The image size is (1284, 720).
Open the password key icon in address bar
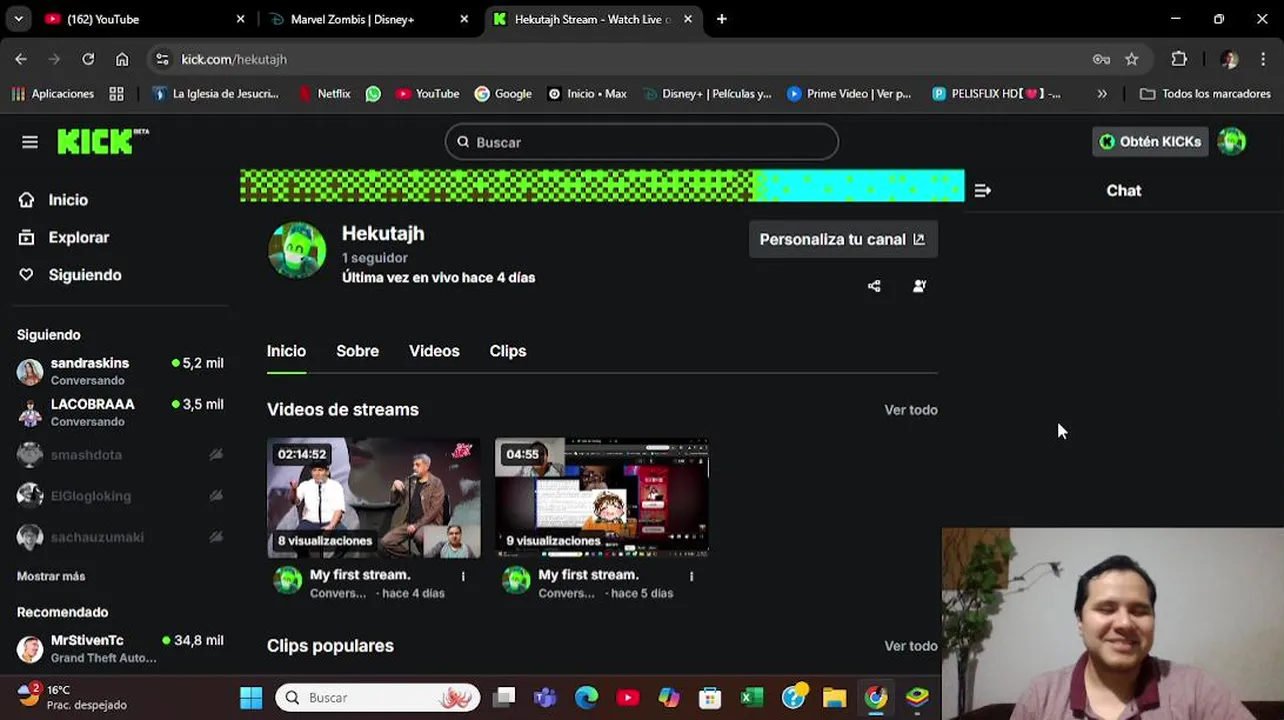(x=1101, y=59)
